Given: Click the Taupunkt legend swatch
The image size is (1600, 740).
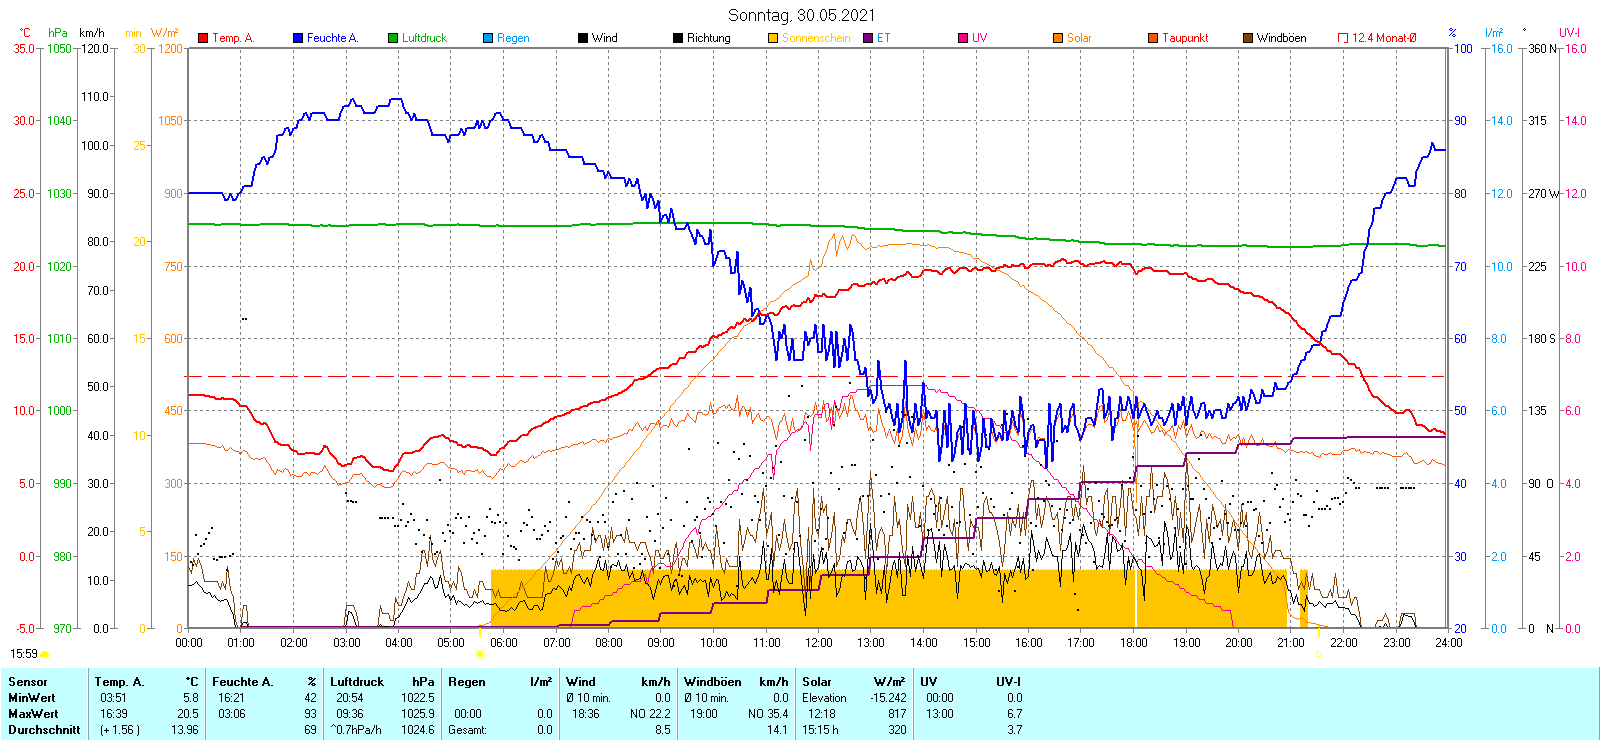Looking at the screenshot, I should pyautogui.click(x=1153, y=38).
